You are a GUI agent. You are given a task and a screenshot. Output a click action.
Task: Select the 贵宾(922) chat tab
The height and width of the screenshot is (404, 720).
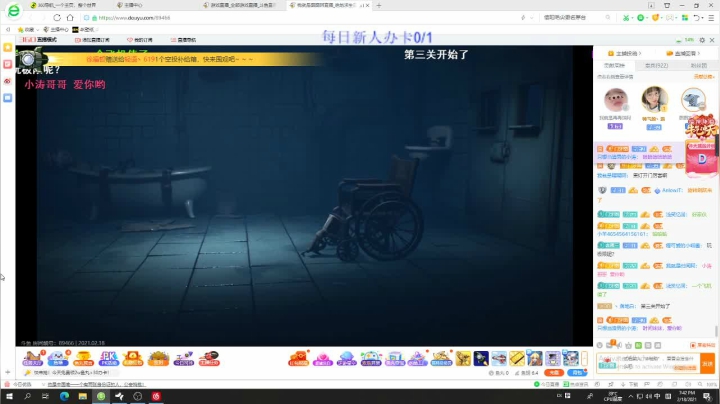pyautogui.click(x=656, y=66)
